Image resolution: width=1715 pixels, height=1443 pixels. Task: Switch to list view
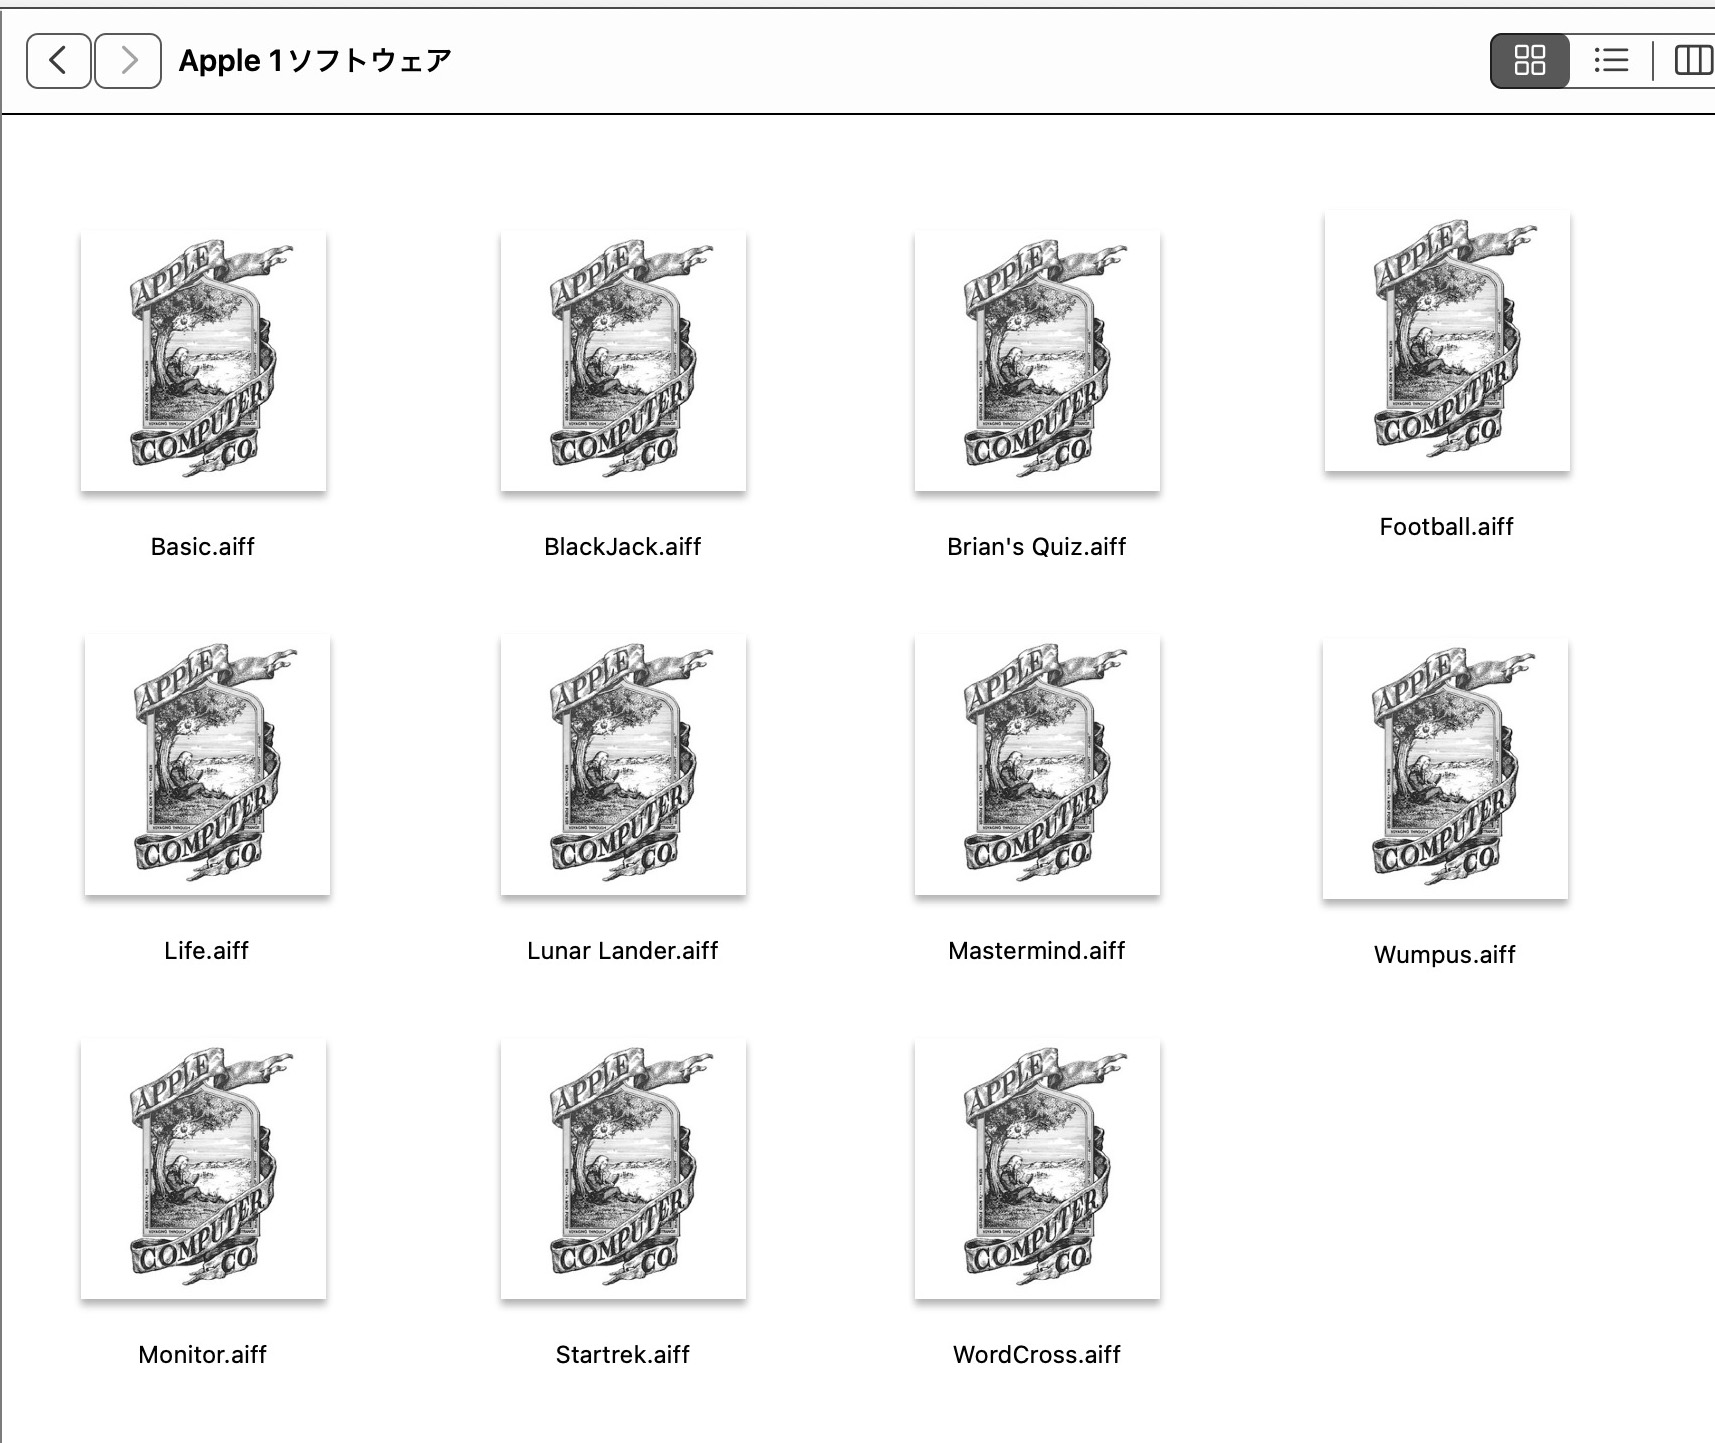tap(1611, 60)
